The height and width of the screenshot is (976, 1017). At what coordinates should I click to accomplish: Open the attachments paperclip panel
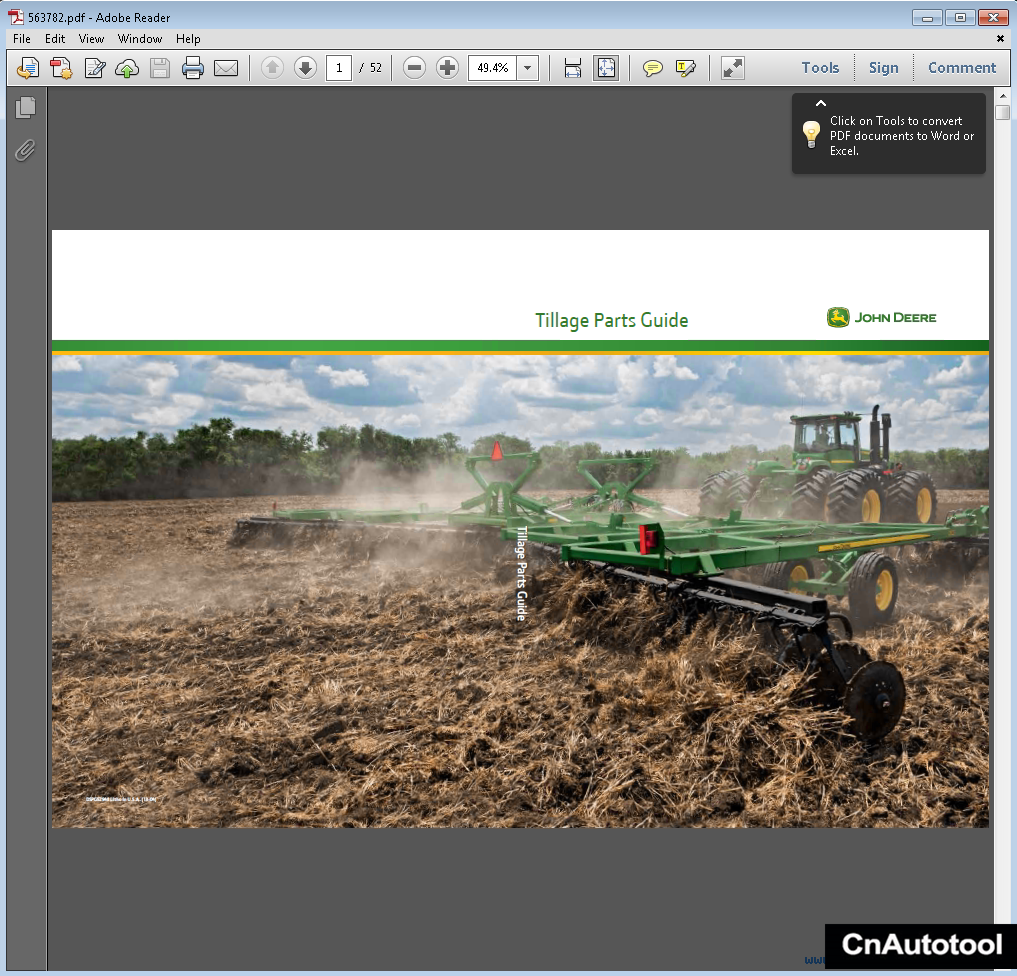(25, 150)
